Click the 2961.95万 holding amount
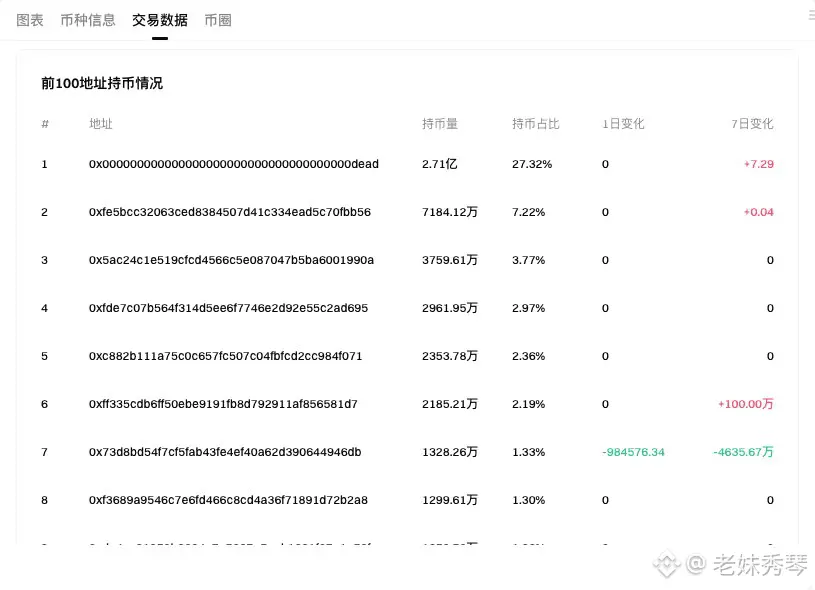The width and height of the screenshot is (815, 590). [x=450, y=308]
